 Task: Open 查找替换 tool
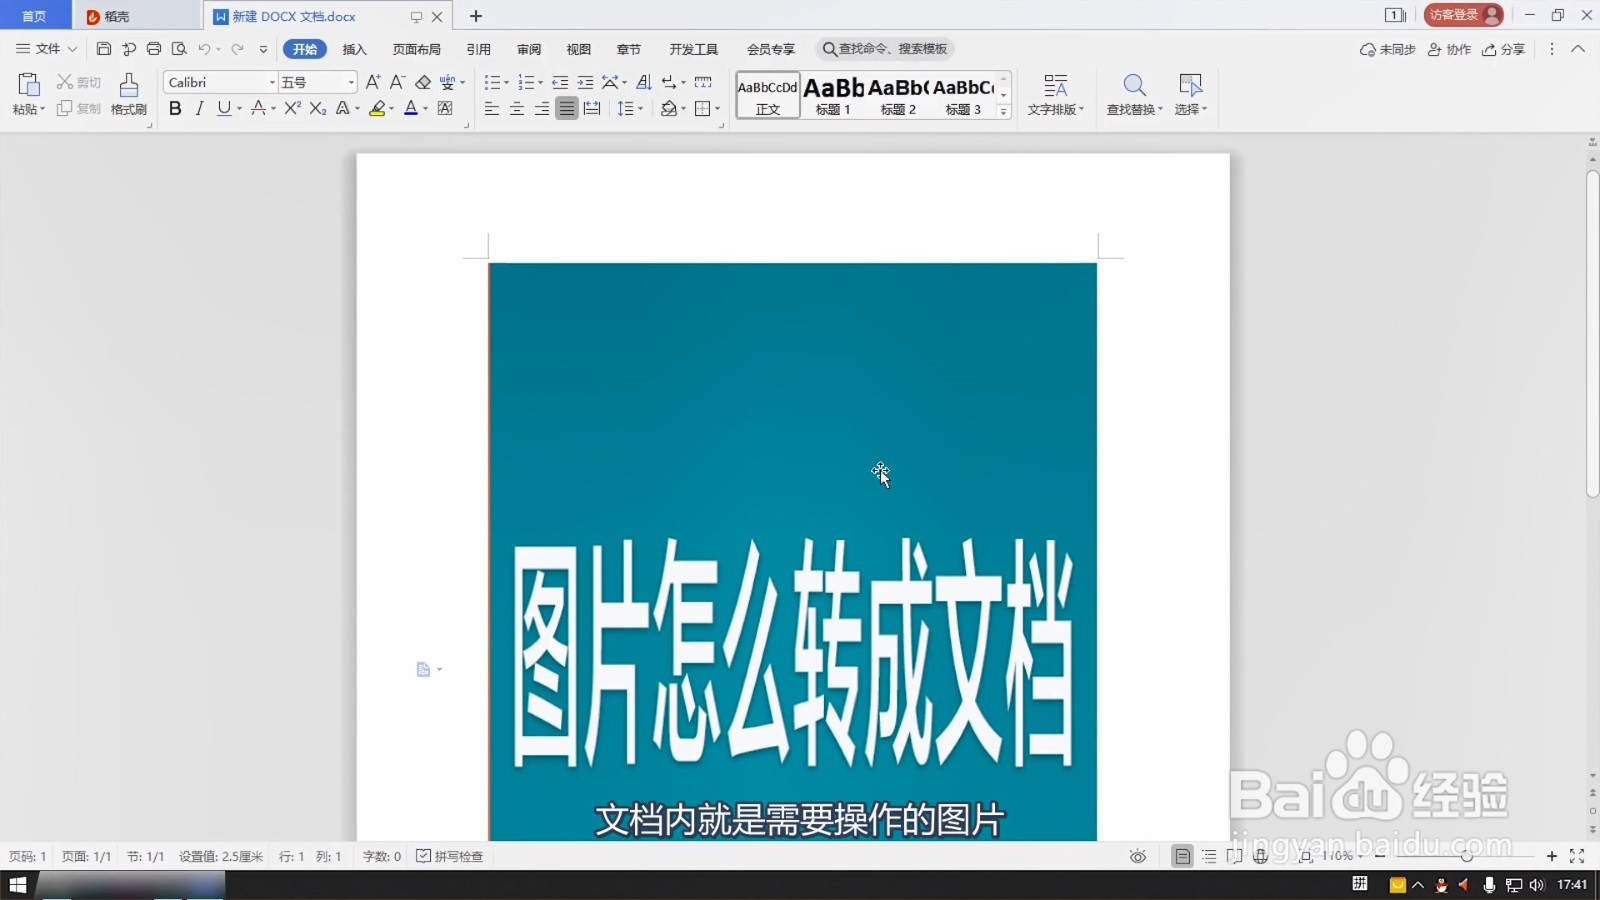point(1134,95)
